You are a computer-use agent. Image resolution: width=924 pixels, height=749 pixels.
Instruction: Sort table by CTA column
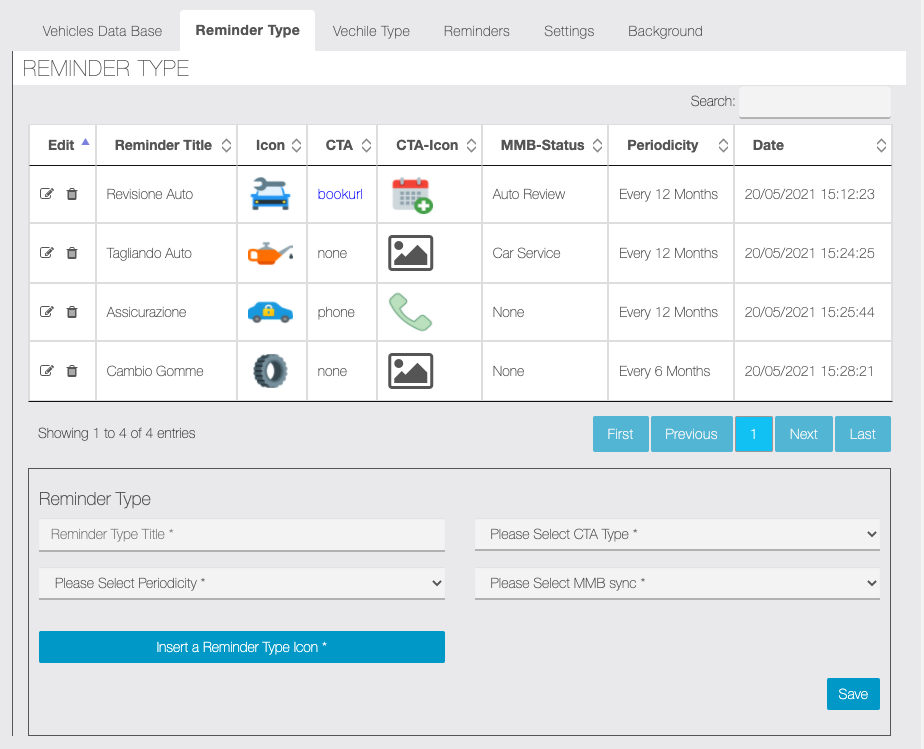tap(342, 145)
